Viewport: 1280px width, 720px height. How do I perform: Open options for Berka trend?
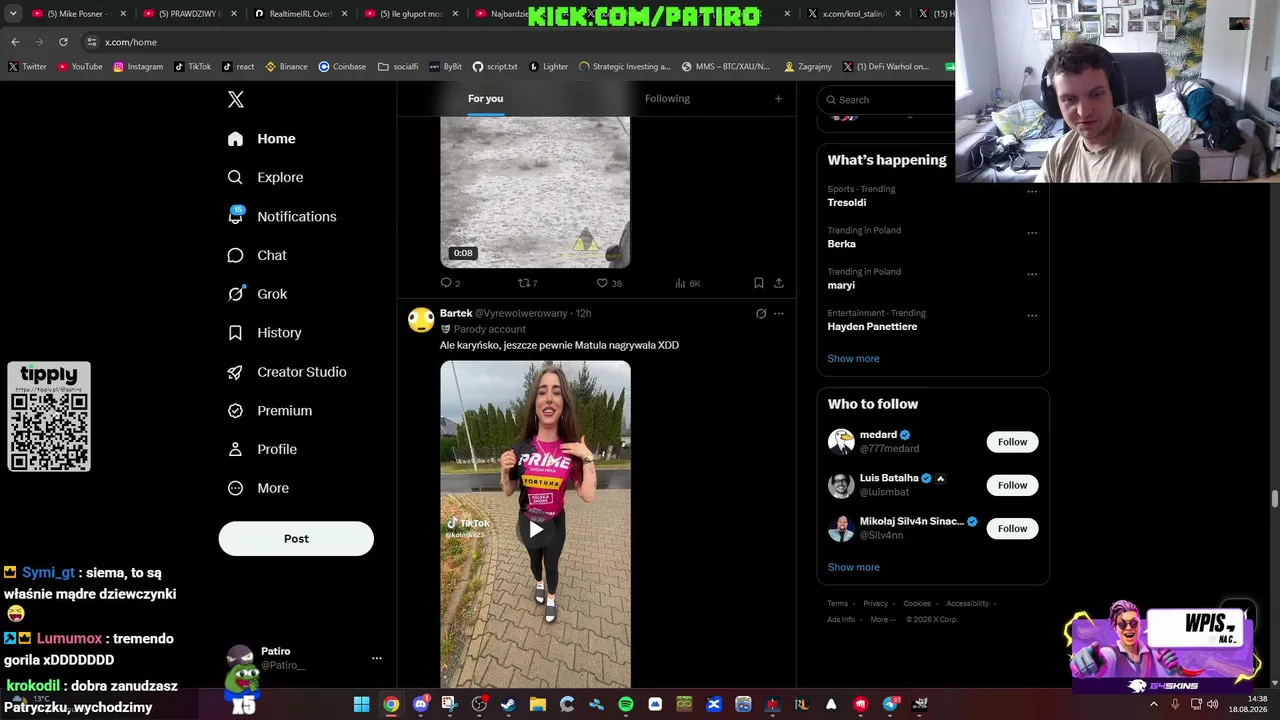click(x=1032, y=233)
